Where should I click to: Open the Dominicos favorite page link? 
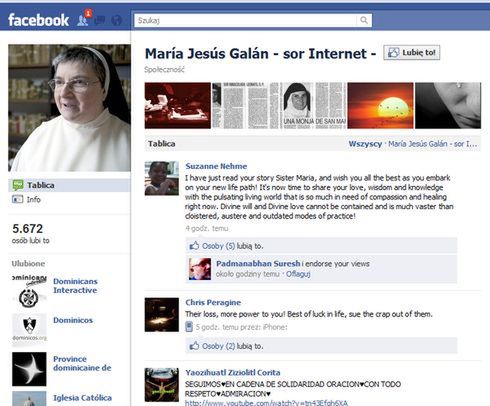point(73,320)
